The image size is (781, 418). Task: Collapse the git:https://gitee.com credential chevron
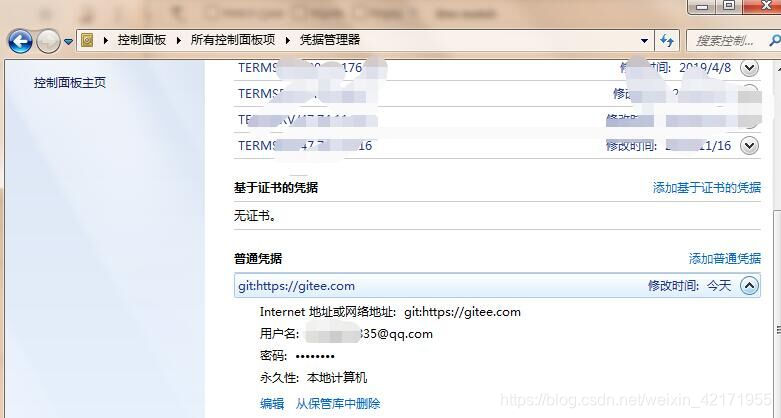click(750, 285)
